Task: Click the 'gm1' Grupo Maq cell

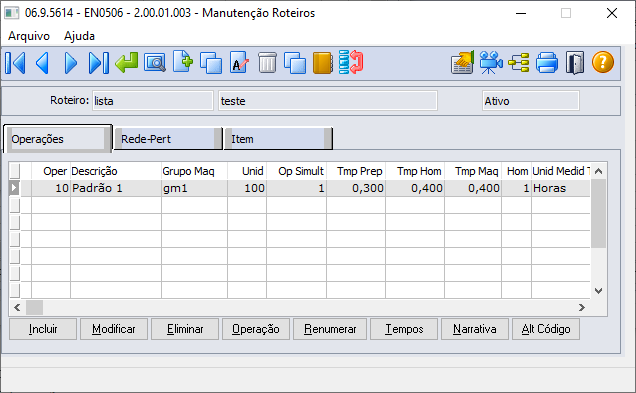Action: click(194, 188)
